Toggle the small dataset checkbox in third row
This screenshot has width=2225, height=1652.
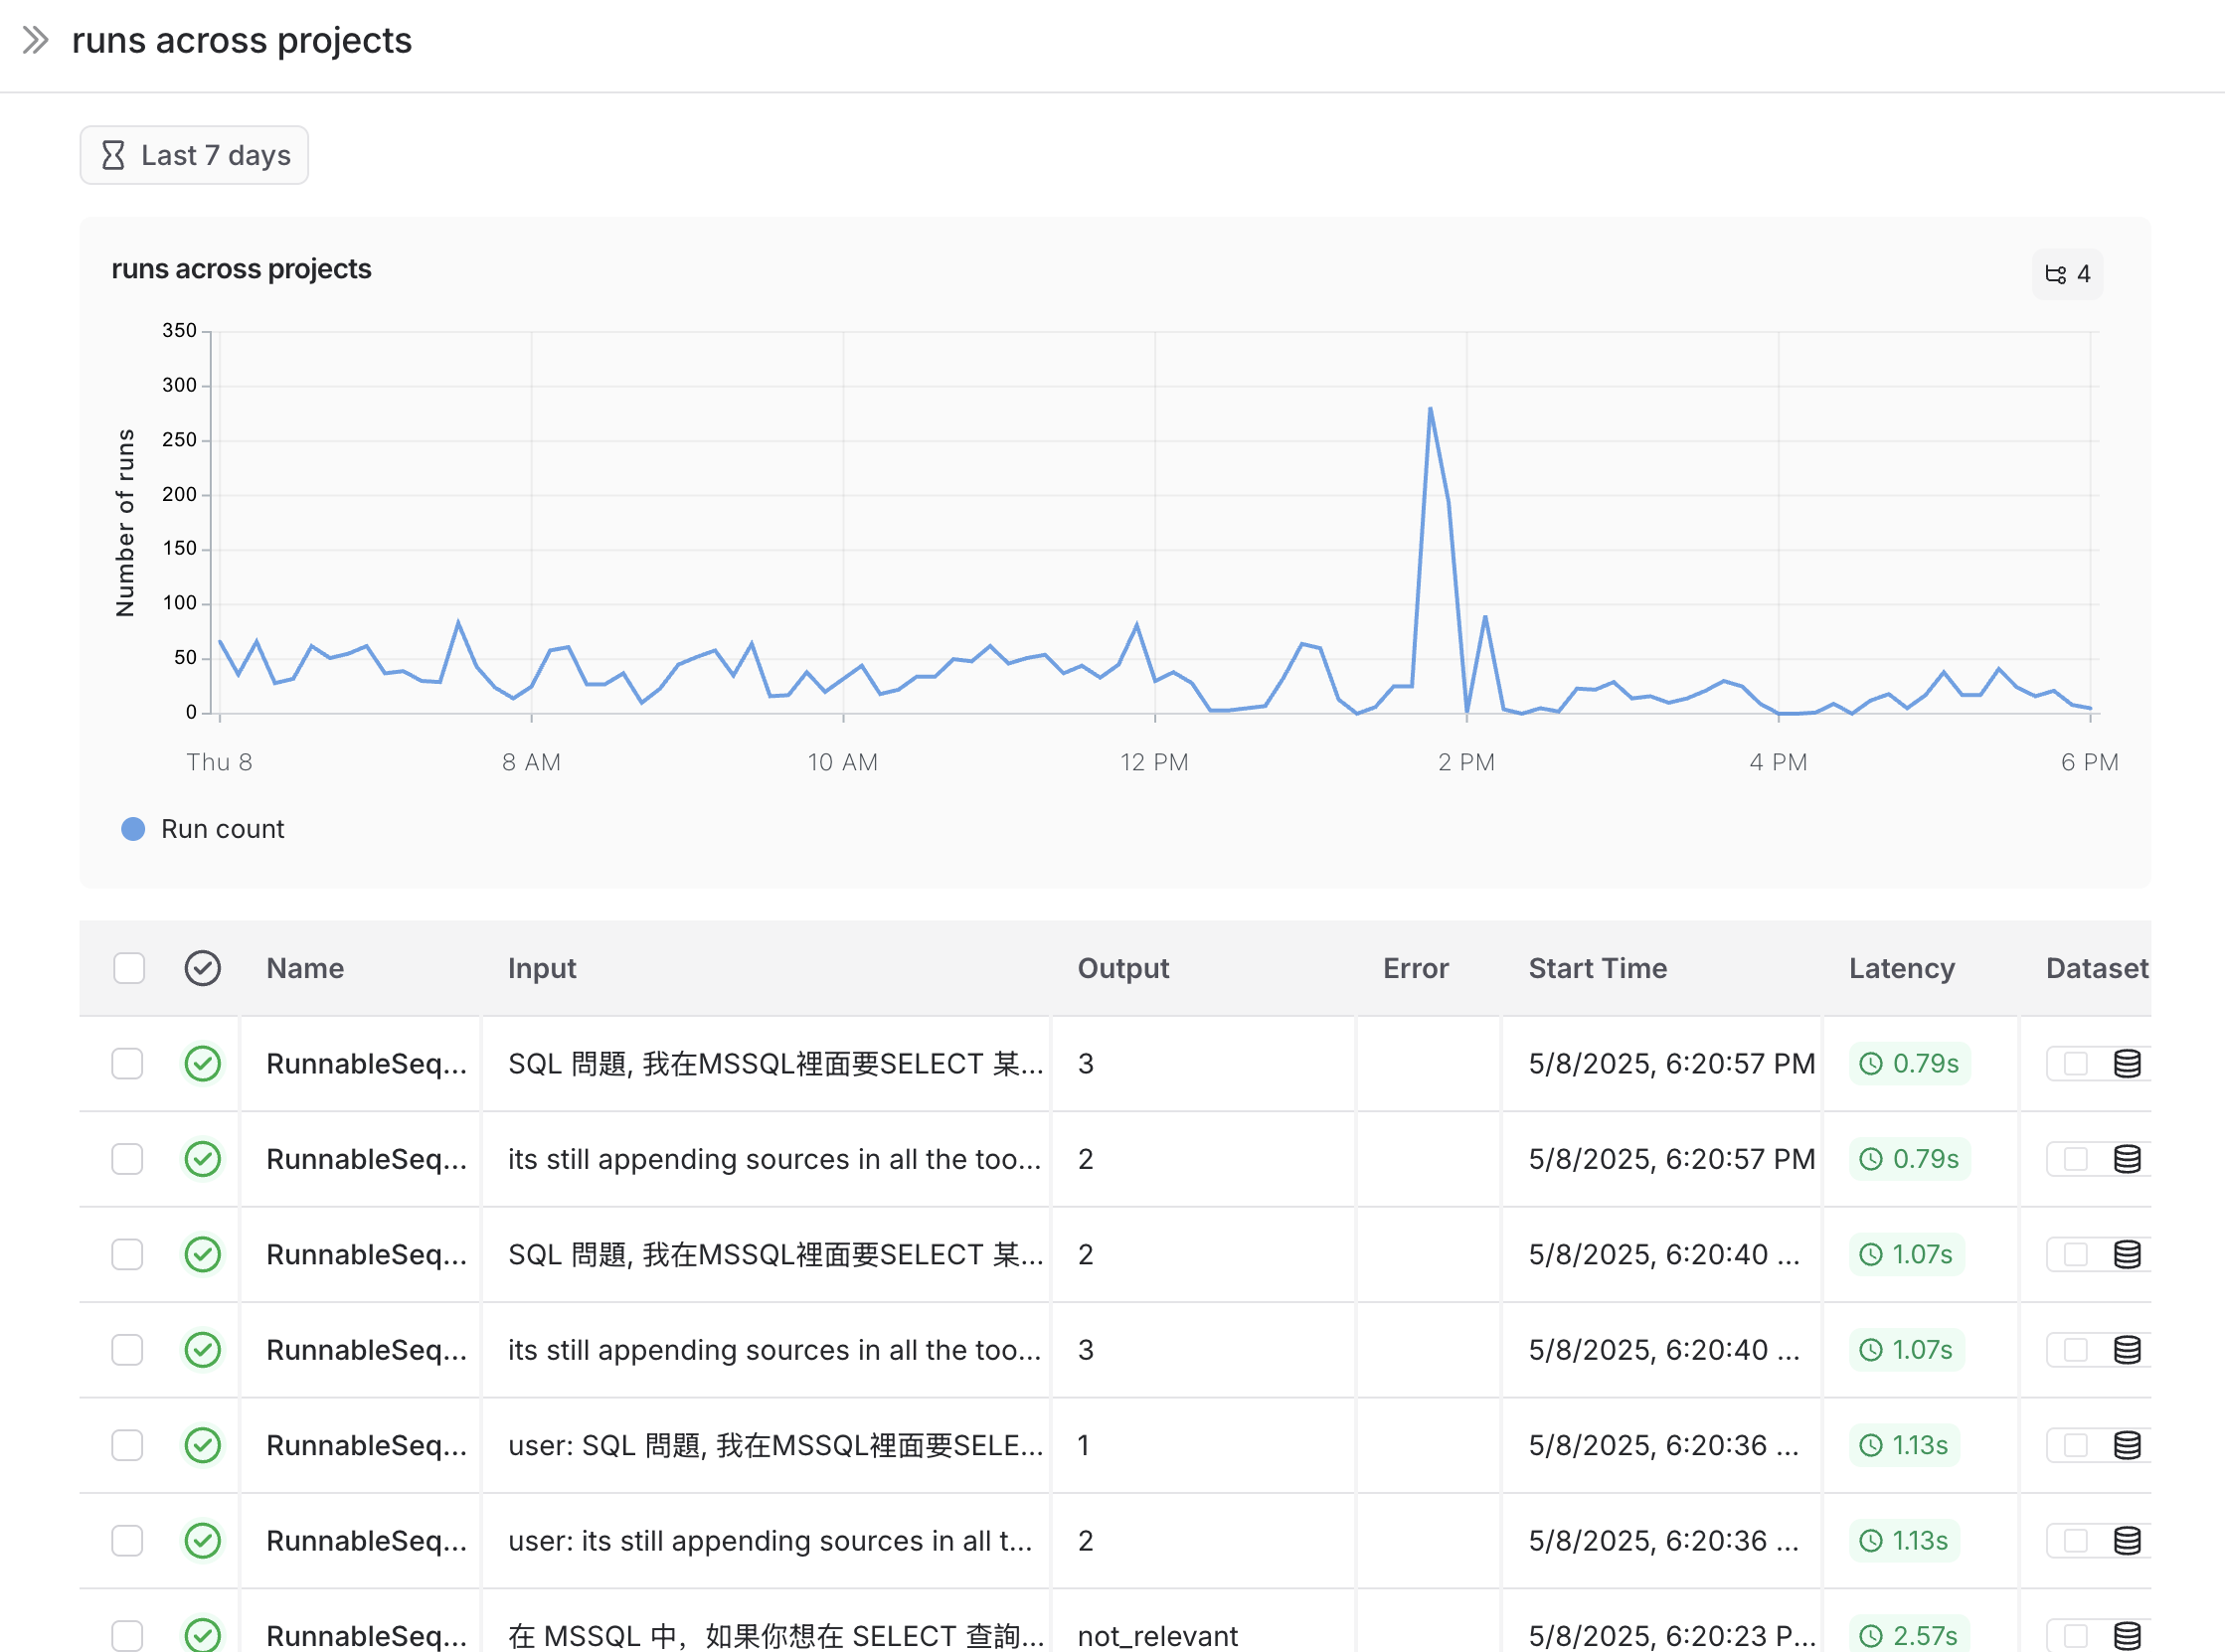click(2075, 1255)
